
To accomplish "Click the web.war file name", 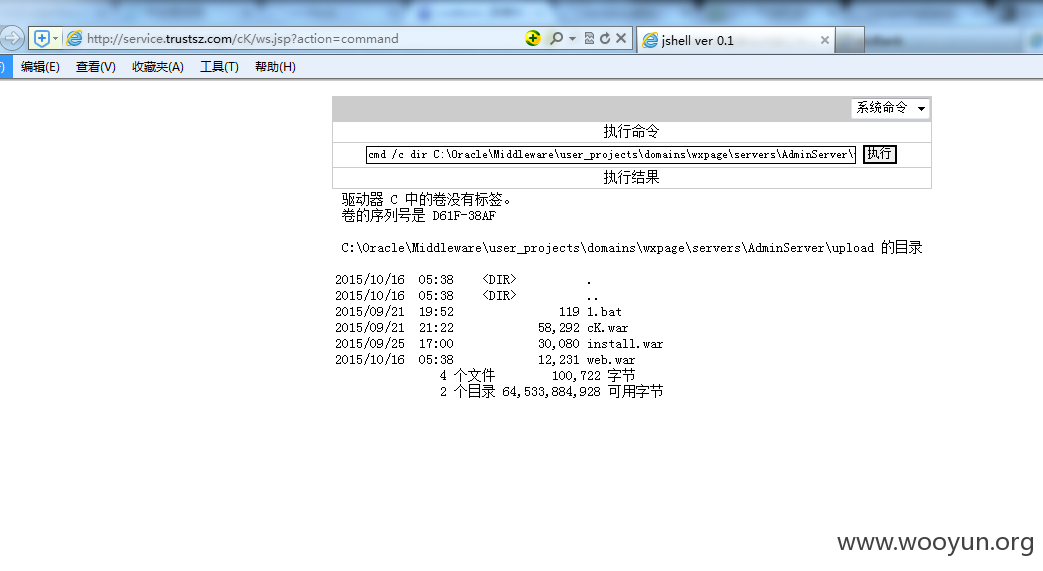I will pyautogui.click(x=611, y=359).
